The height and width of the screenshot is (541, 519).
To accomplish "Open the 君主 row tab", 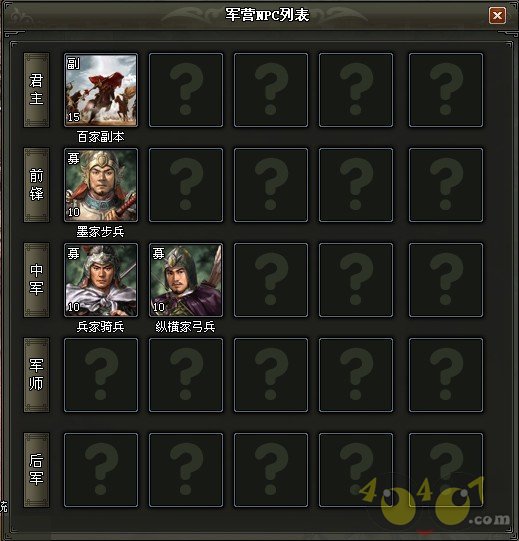I will tap(36, 90).
